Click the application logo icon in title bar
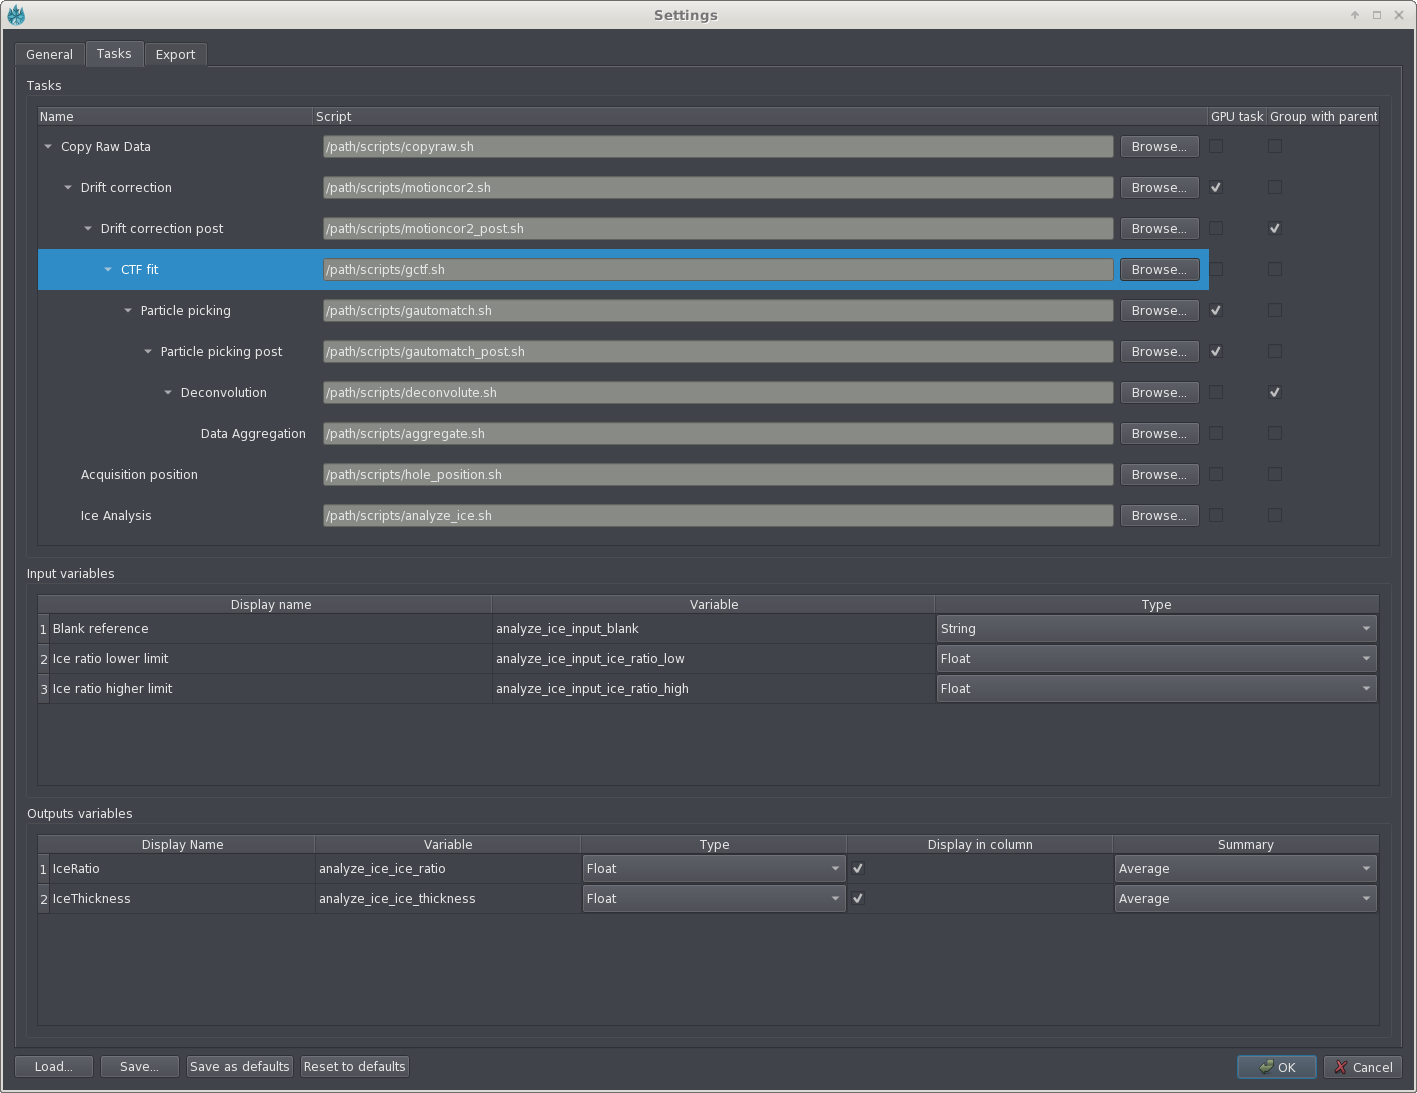The image size is (1417, 1093). [x=16, y=15]
